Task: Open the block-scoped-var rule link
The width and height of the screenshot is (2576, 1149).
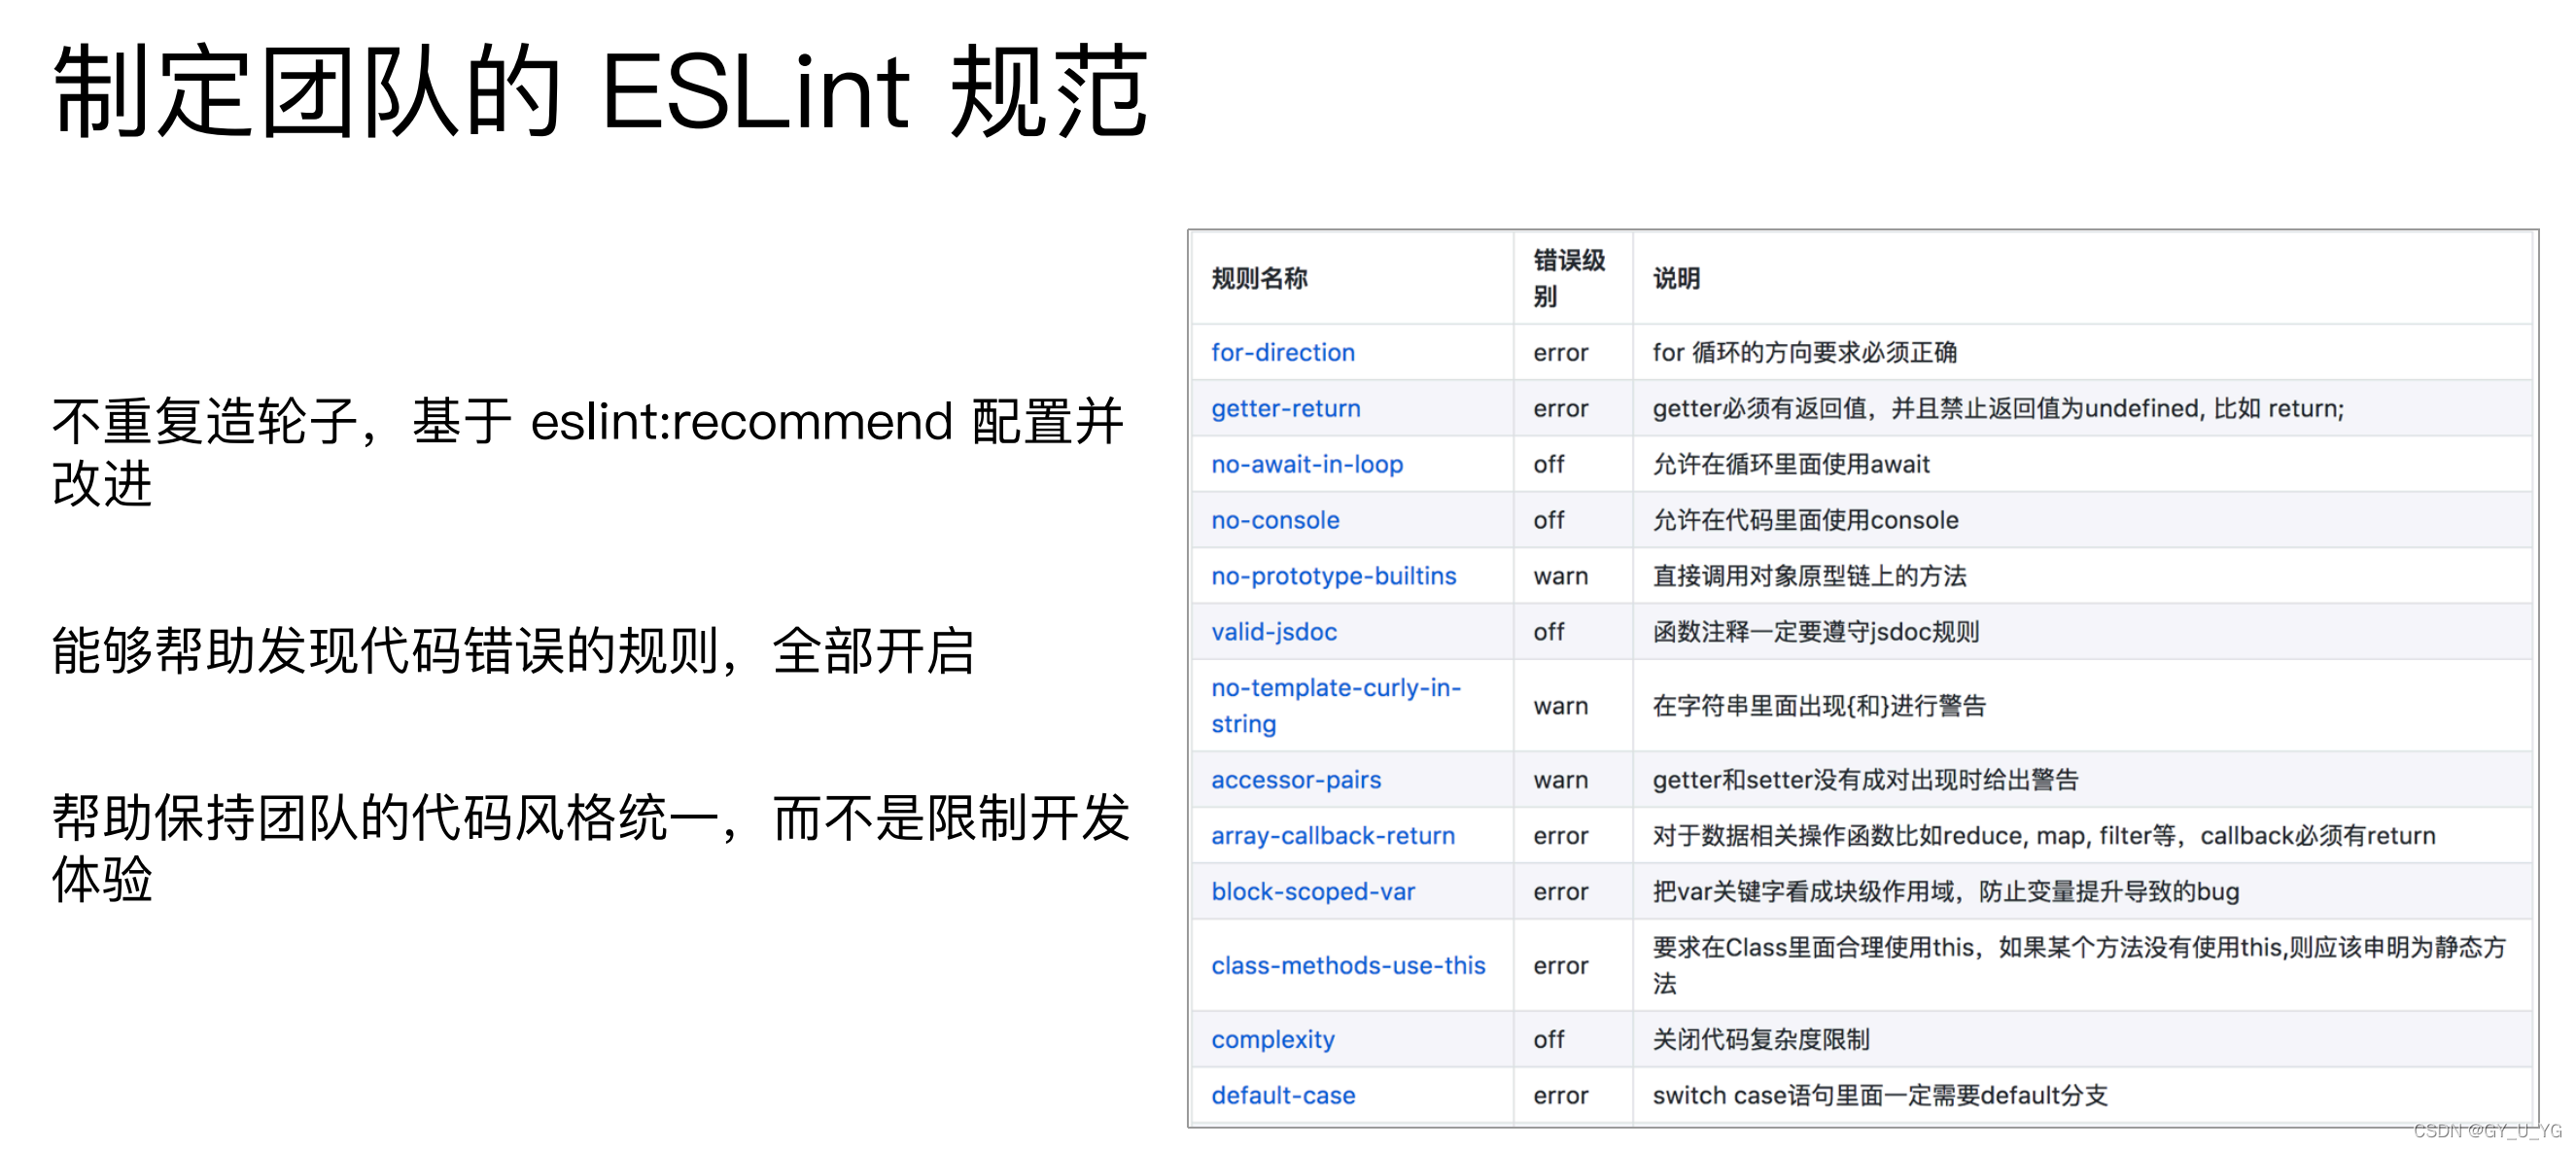Action: click(1313, 892)
